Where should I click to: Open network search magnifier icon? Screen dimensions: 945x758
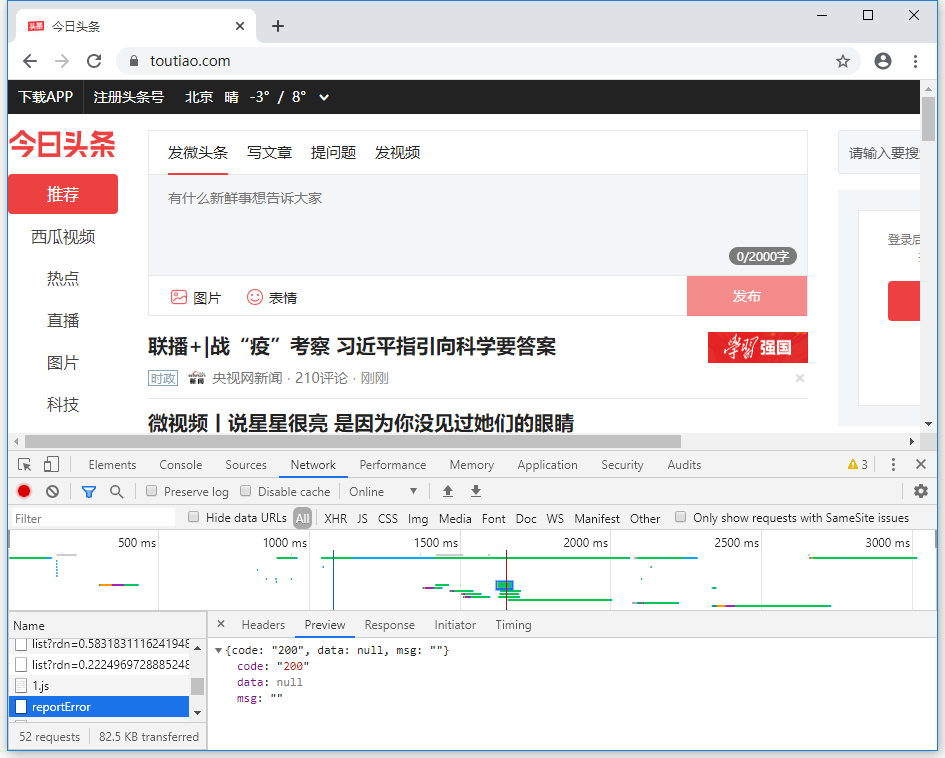117,491
